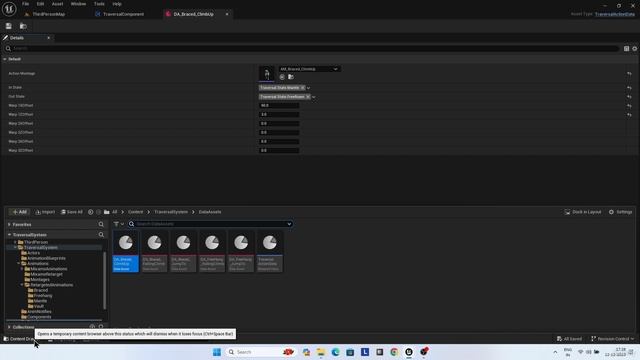Open Microsoft Edge from the taskbar
640x360 pixels.
[x=336, y=352]
